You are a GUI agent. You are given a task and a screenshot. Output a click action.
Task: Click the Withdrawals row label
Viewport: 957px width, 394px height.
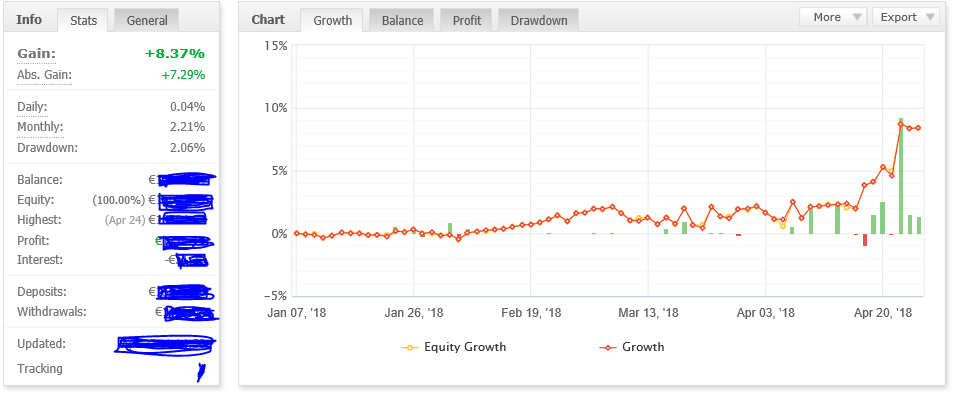click(x=52, y=312)
